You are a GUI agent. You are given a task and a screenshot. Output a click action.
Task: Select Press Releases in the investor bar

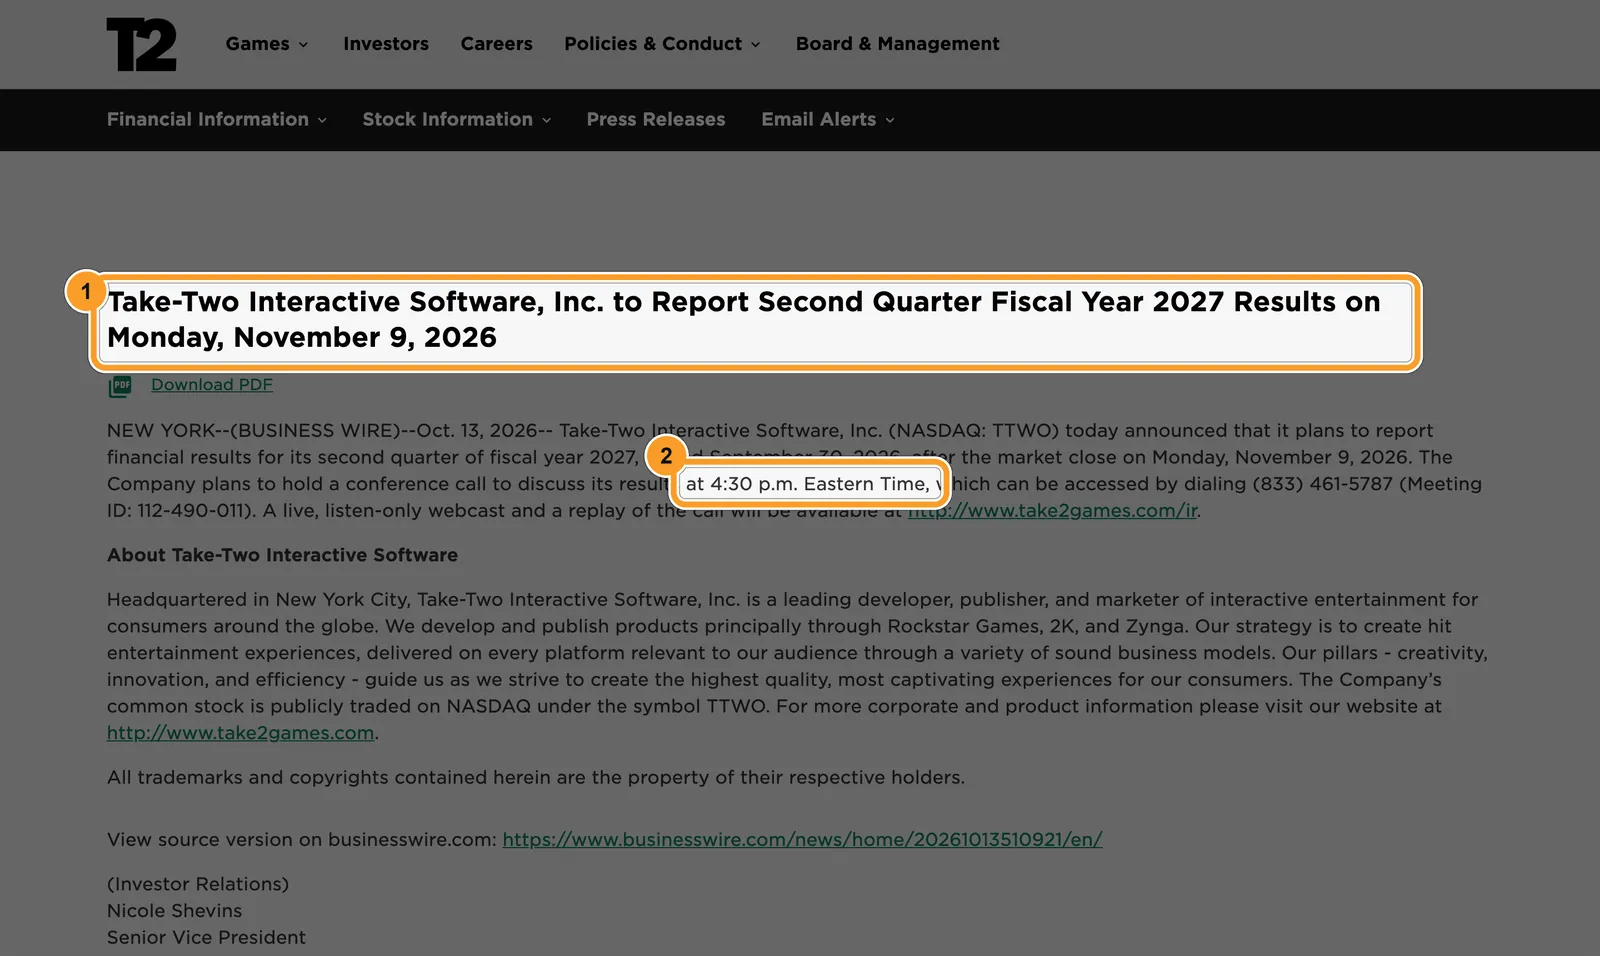point(656,120)
